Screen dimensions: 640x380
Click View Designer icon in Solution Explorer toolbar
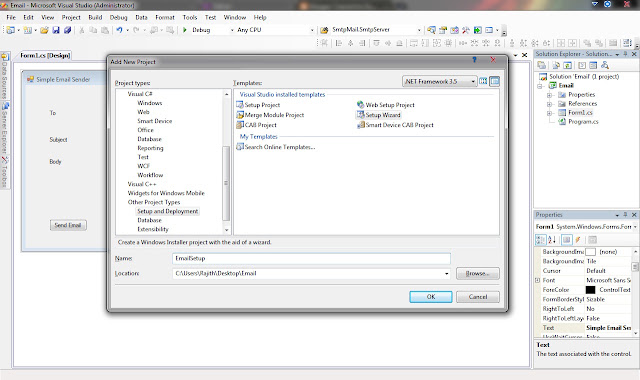593,65
